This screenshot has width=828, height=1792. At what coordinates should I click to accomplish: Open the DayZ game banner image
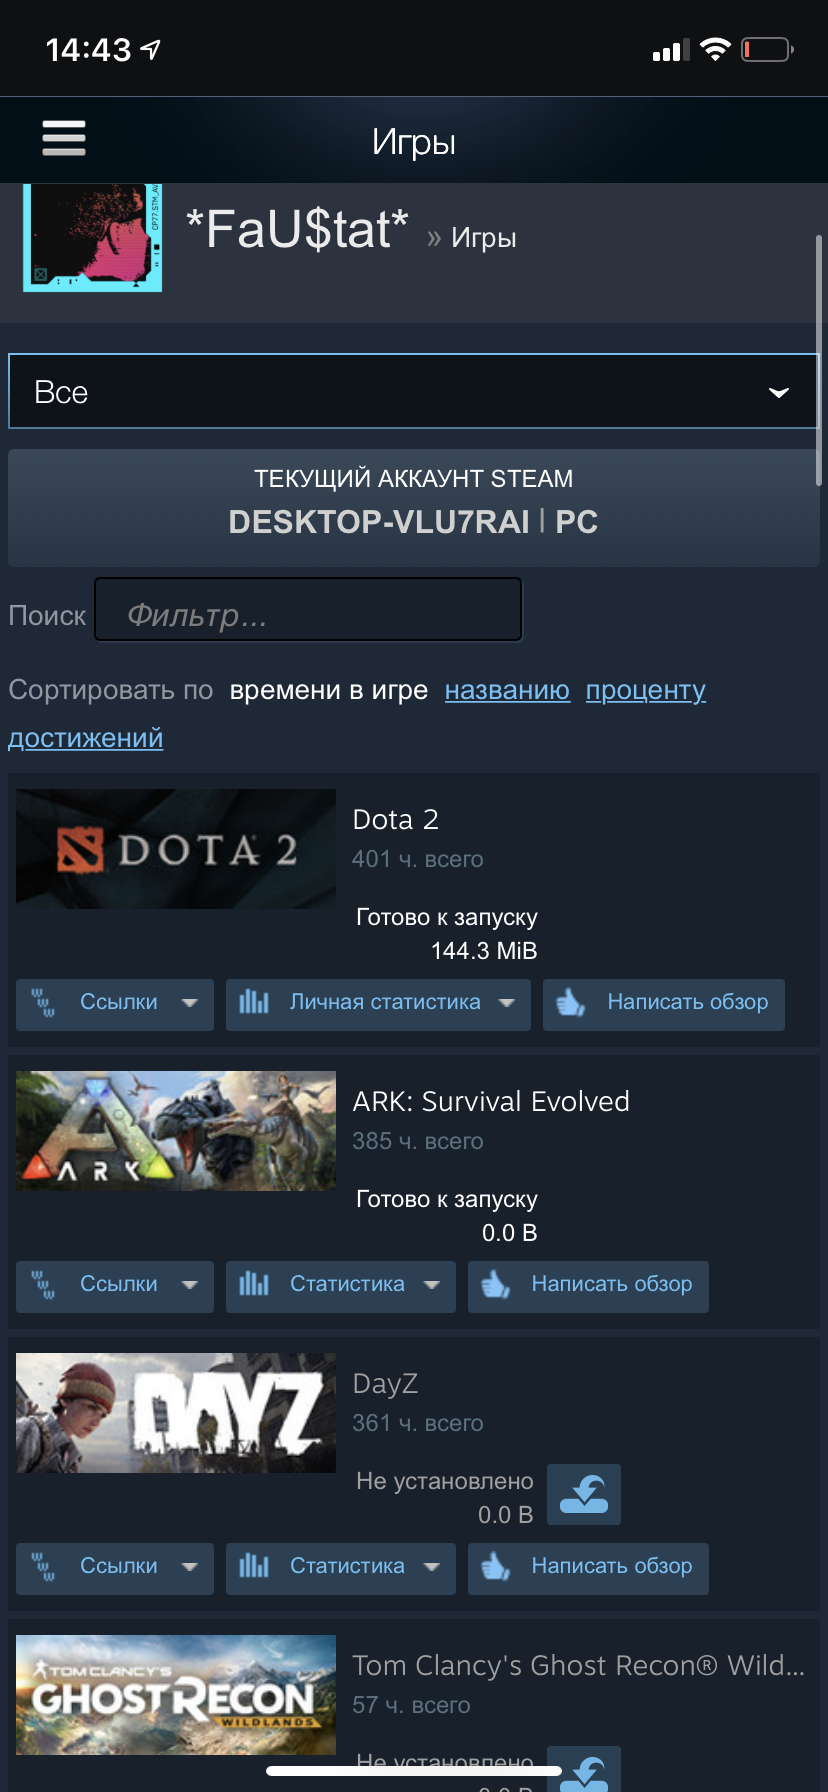click(176, 1413)
